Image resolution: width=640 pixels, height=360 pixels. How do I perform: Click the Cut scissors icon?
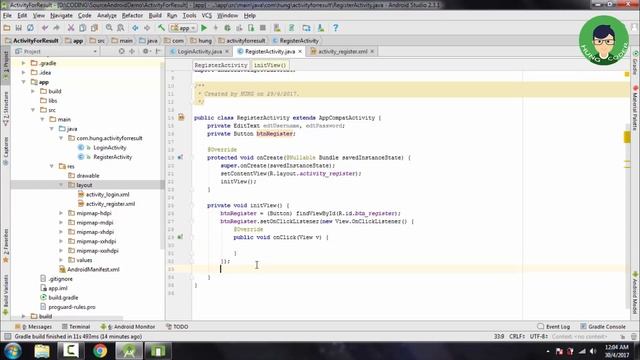71,28
